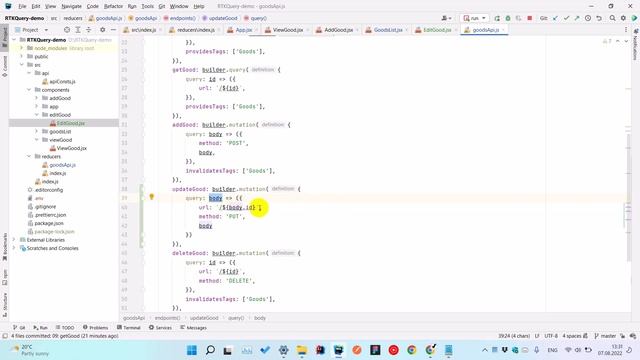Collapse the RTKQuery-demo root folder

[x=15, y=40]
